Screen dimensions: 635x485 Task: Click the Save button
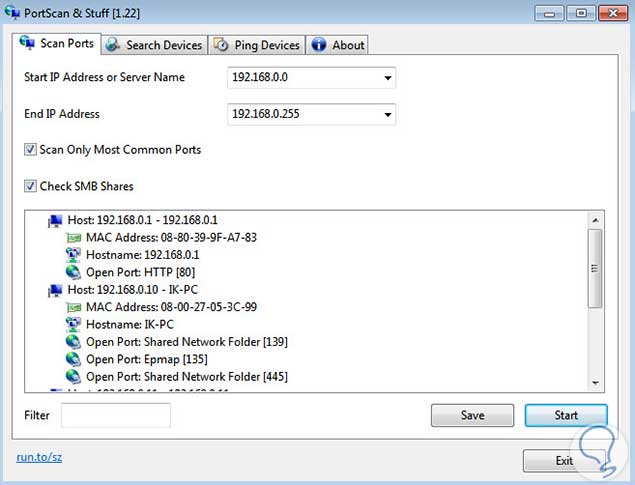pyautogui.click(x=472, y=415)
